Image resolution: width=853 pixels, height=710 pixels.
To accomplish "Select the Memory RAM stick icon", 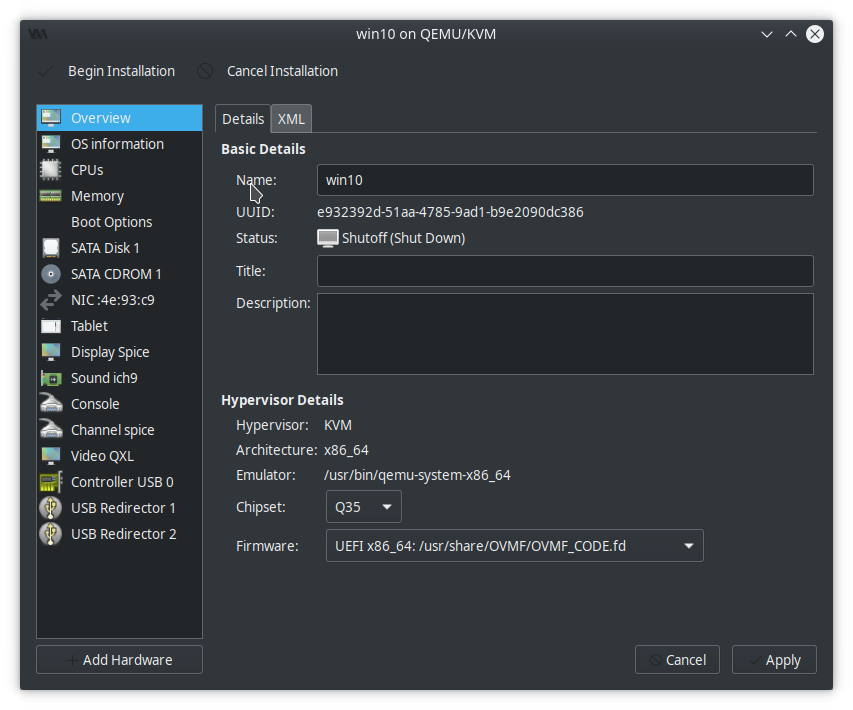I will pos(51,196).
